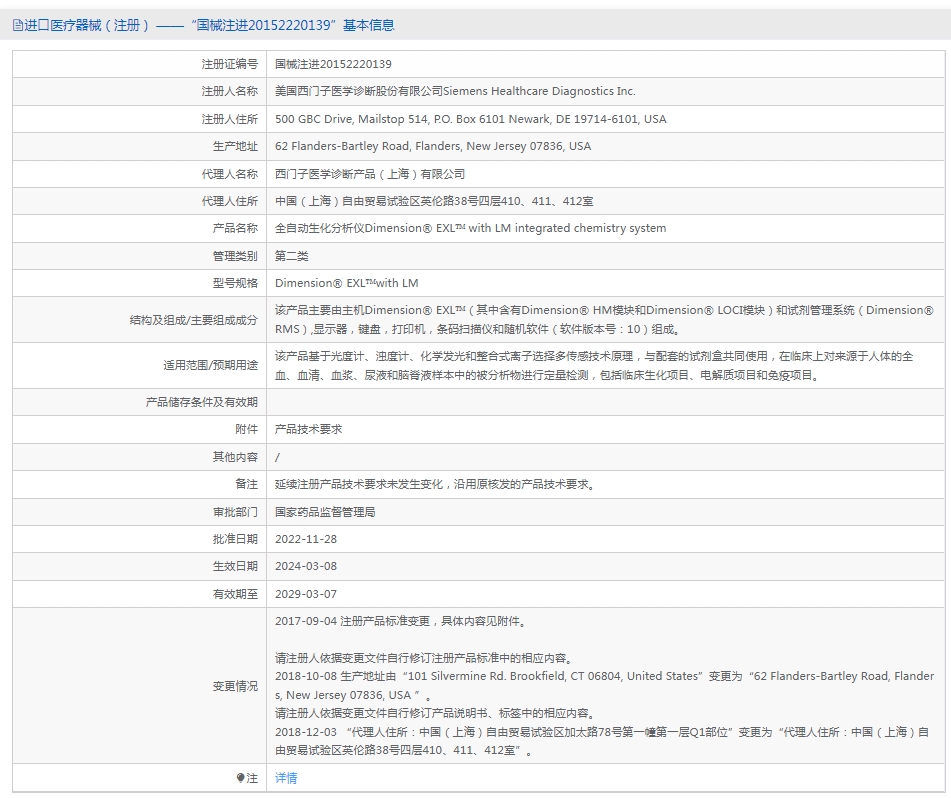951x798 pixels.
Task: Select the structure description starting 该产品主要由主机
Action: 604,320
